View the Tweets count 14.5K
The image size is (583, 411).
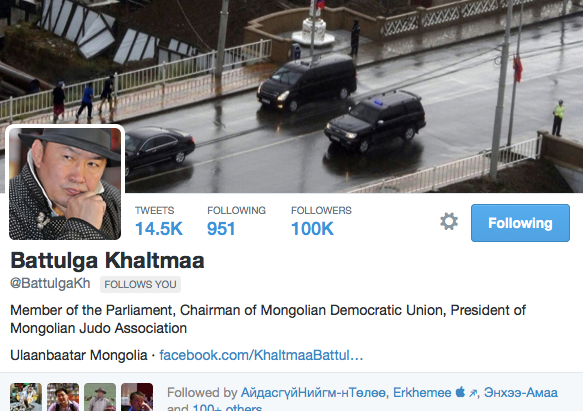[159, 222]
